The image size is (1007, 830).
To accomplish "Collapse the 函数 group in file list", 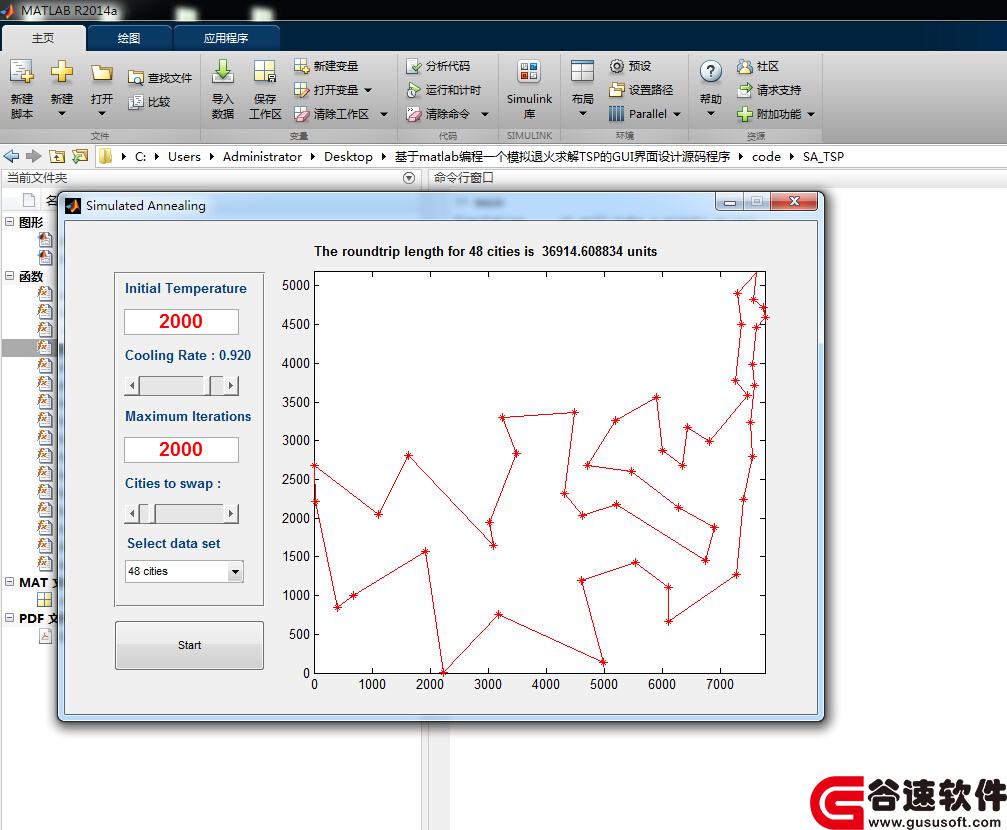I will tap(10, 276).
